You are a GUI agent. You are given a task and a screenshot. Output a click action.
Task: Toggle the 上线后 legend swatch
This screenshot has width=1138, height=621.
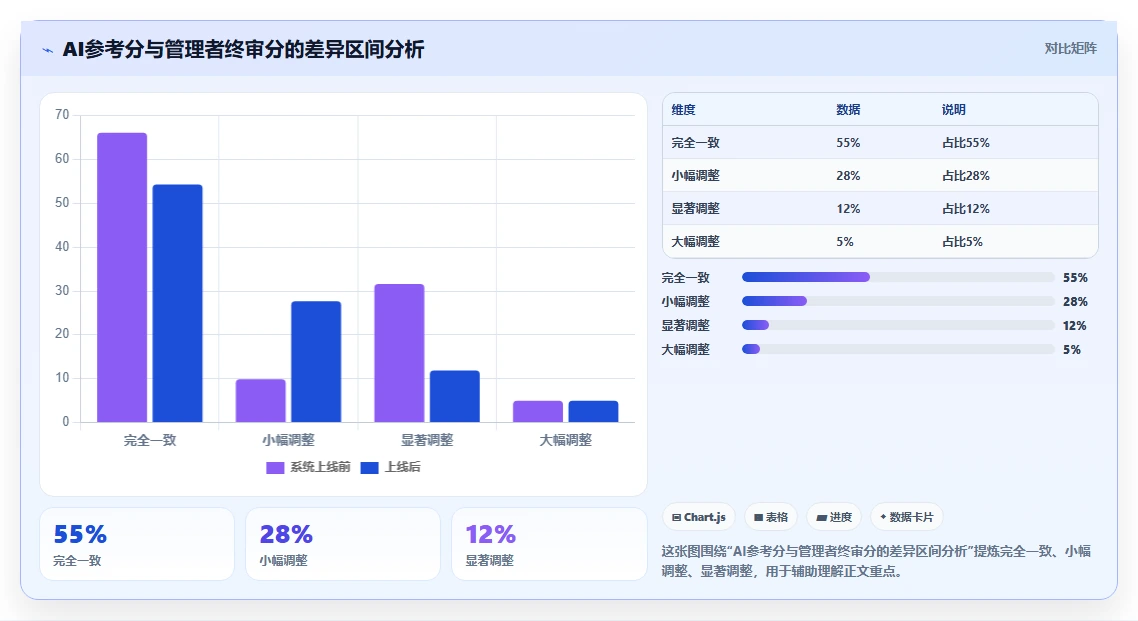click(x=369, y=467)
